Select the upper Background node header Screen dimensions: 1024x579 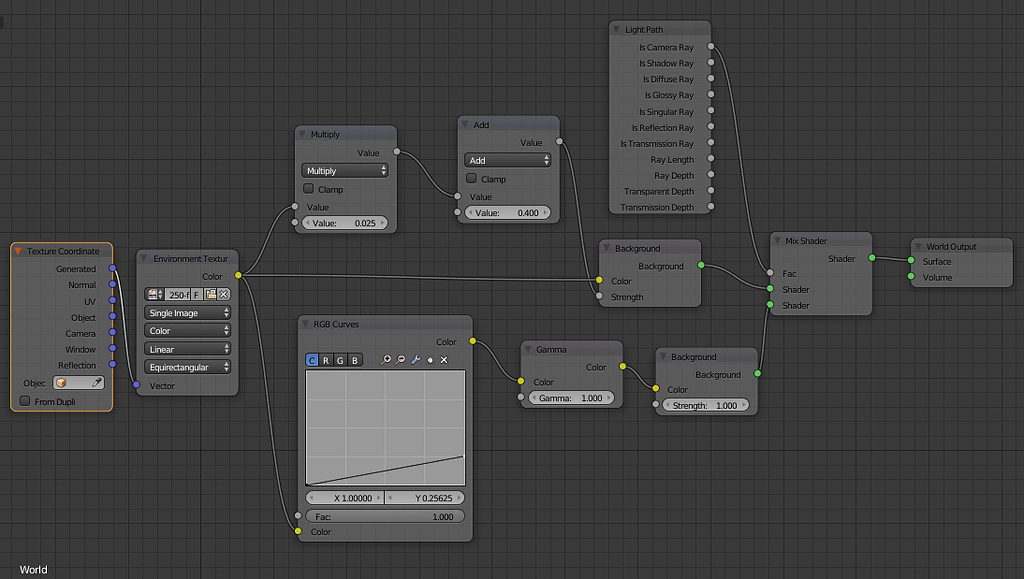pyautogui.click(x=650, y=248)
